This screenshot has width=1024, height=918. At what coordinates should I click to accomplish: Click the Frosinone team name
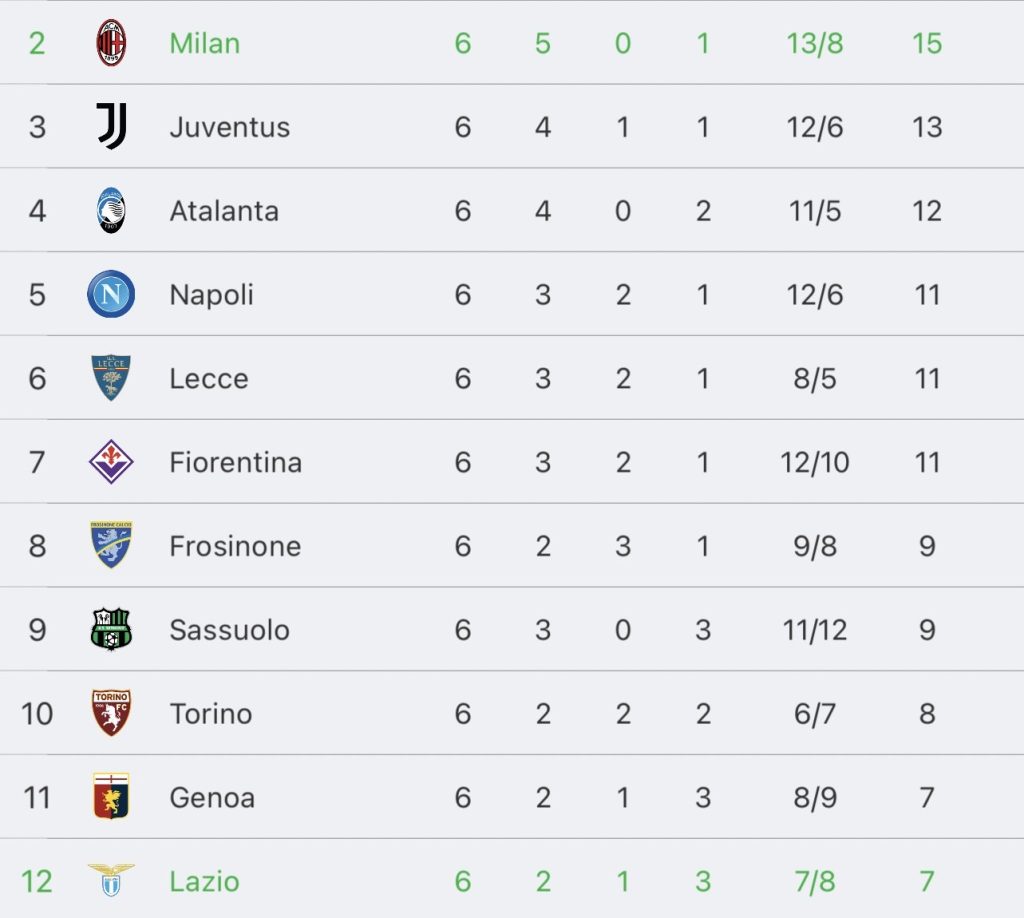tap(235, 546)
